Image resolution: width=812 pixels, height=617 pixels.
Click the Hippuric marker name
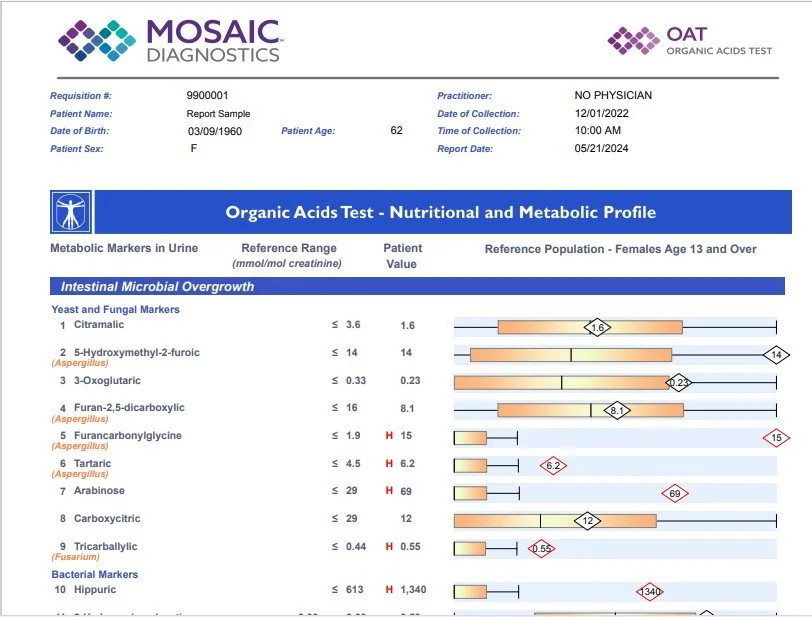coord(95,590)
